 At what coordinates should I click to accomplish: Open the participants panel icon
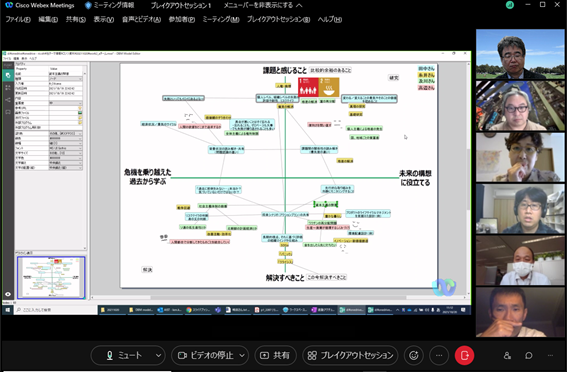[507, 356]
